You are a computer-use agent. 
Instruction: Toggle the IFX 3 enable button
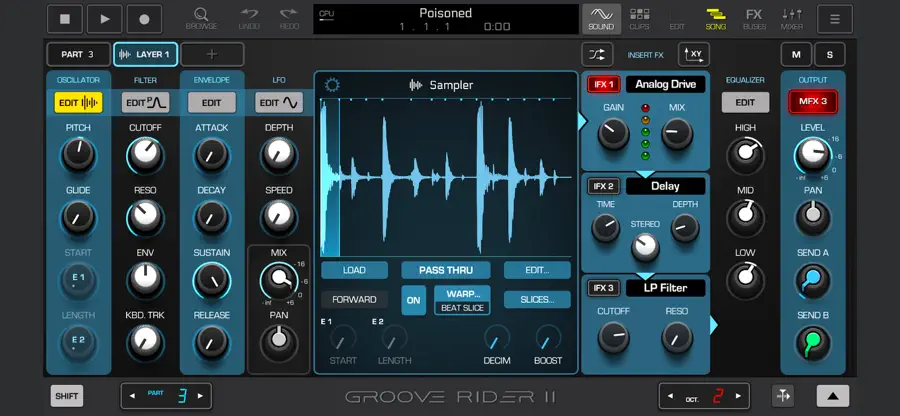point(604,288)
